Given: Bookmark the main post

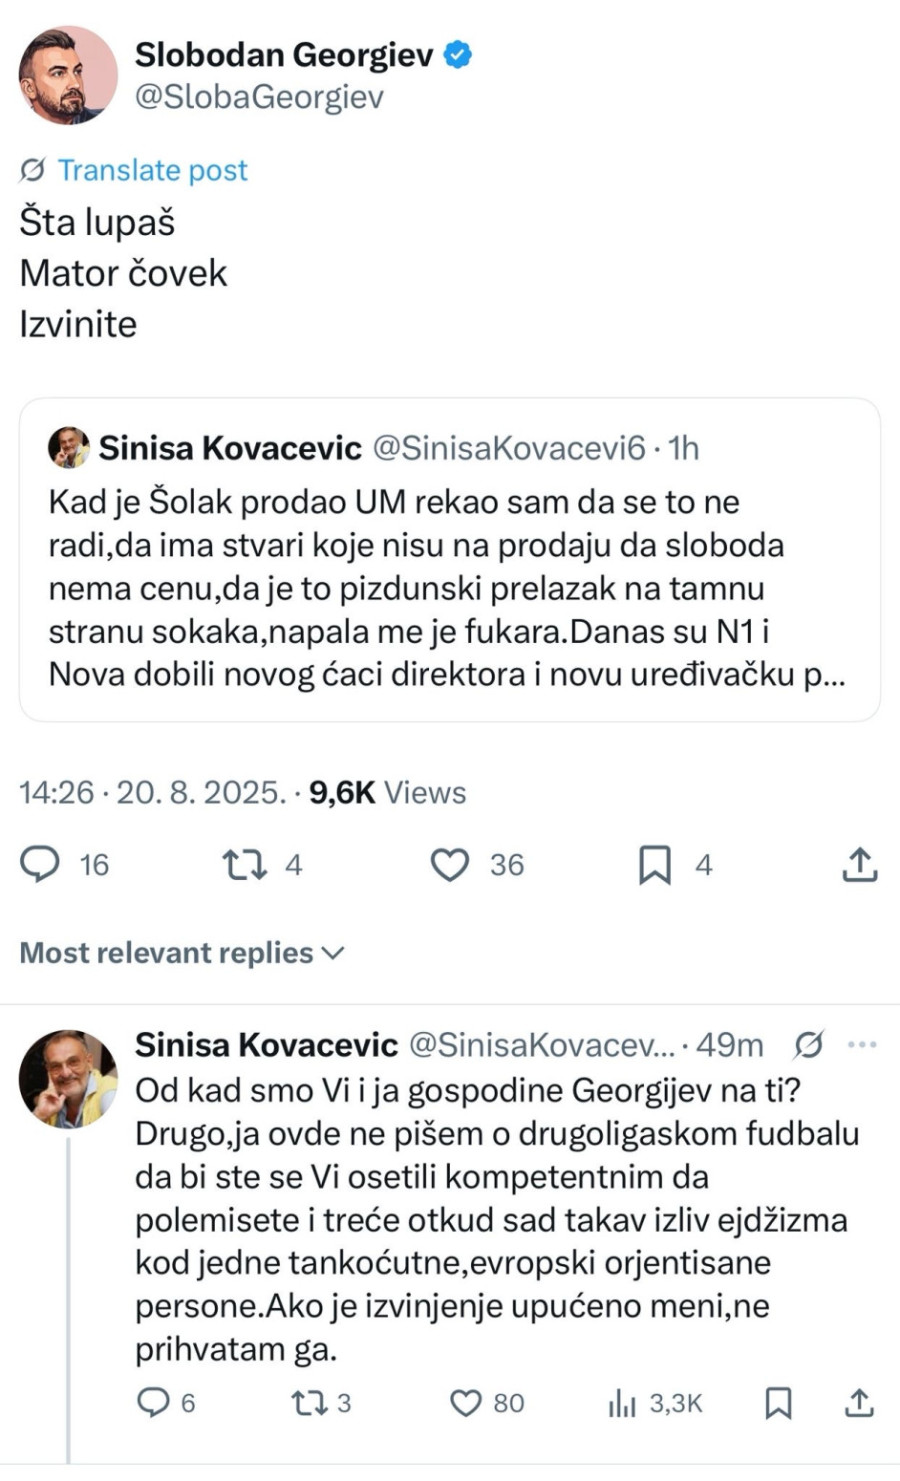Looking at the screenshot, I should pos(654,864).
